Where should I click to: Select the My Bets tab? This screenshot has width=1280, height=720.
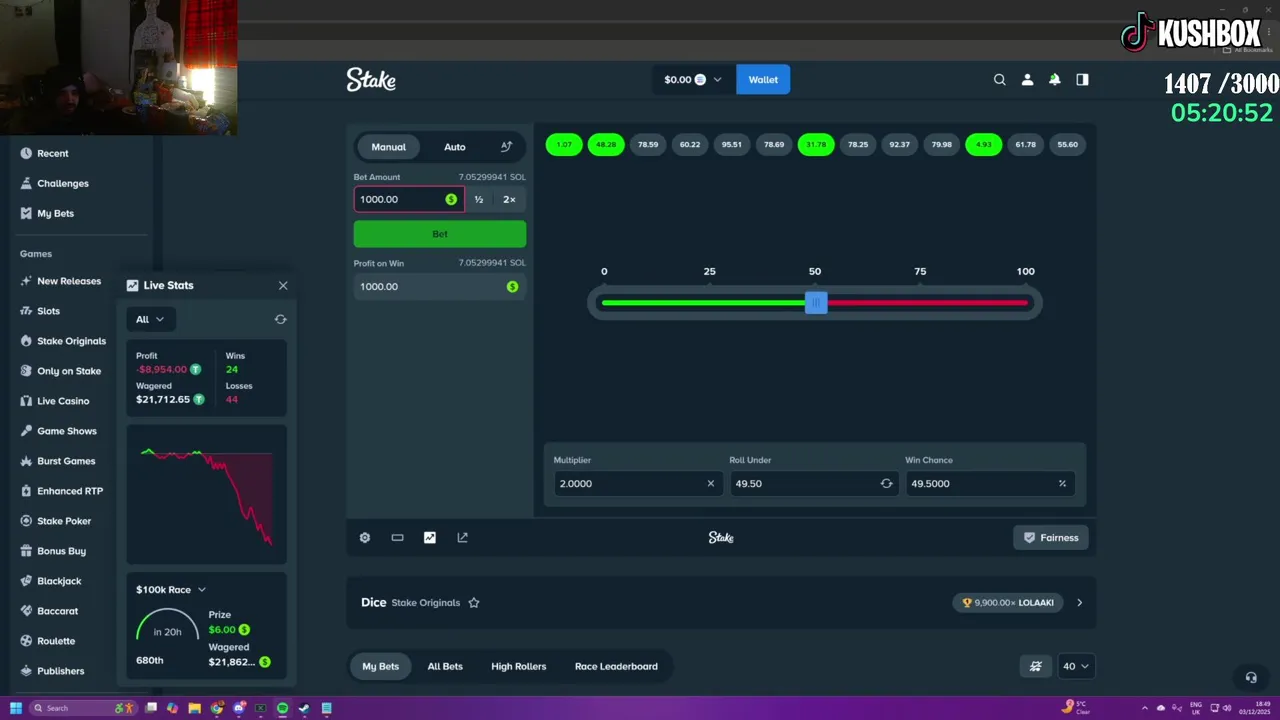[x=381, y=666]
